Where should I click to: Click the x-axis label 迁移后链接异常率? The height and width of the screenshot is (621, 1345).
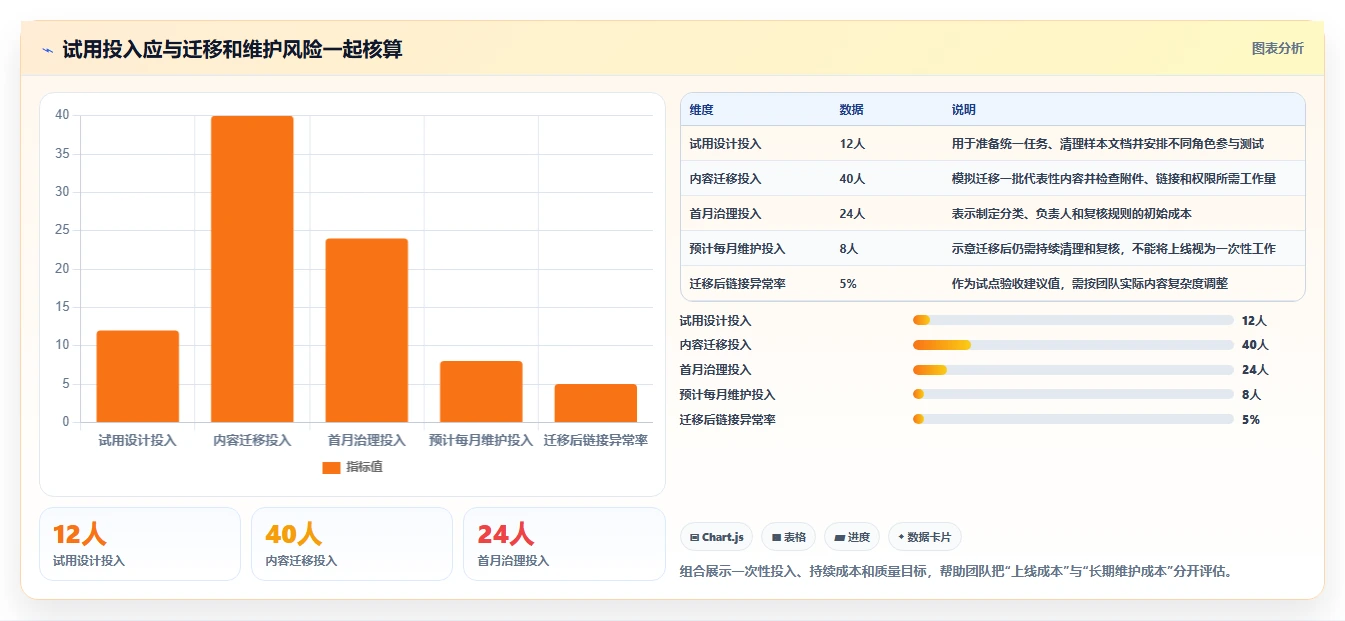pos(595,441)
